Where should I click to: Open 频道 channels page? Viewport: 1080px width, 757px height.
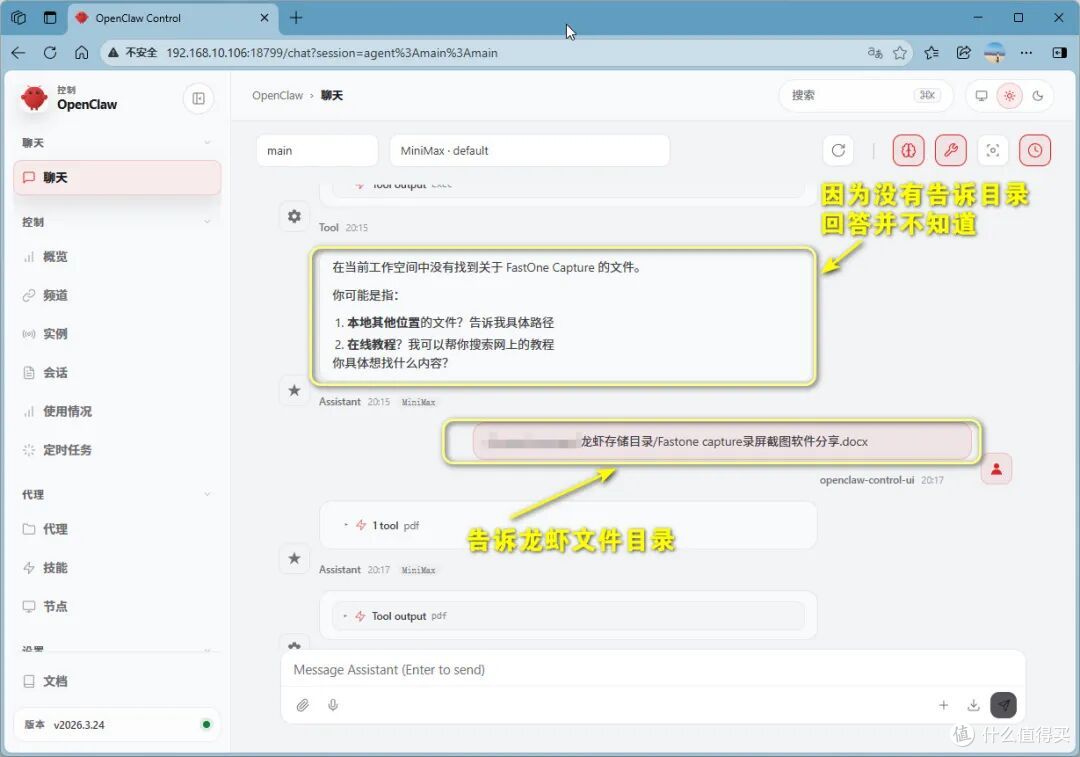coord(117,295)
